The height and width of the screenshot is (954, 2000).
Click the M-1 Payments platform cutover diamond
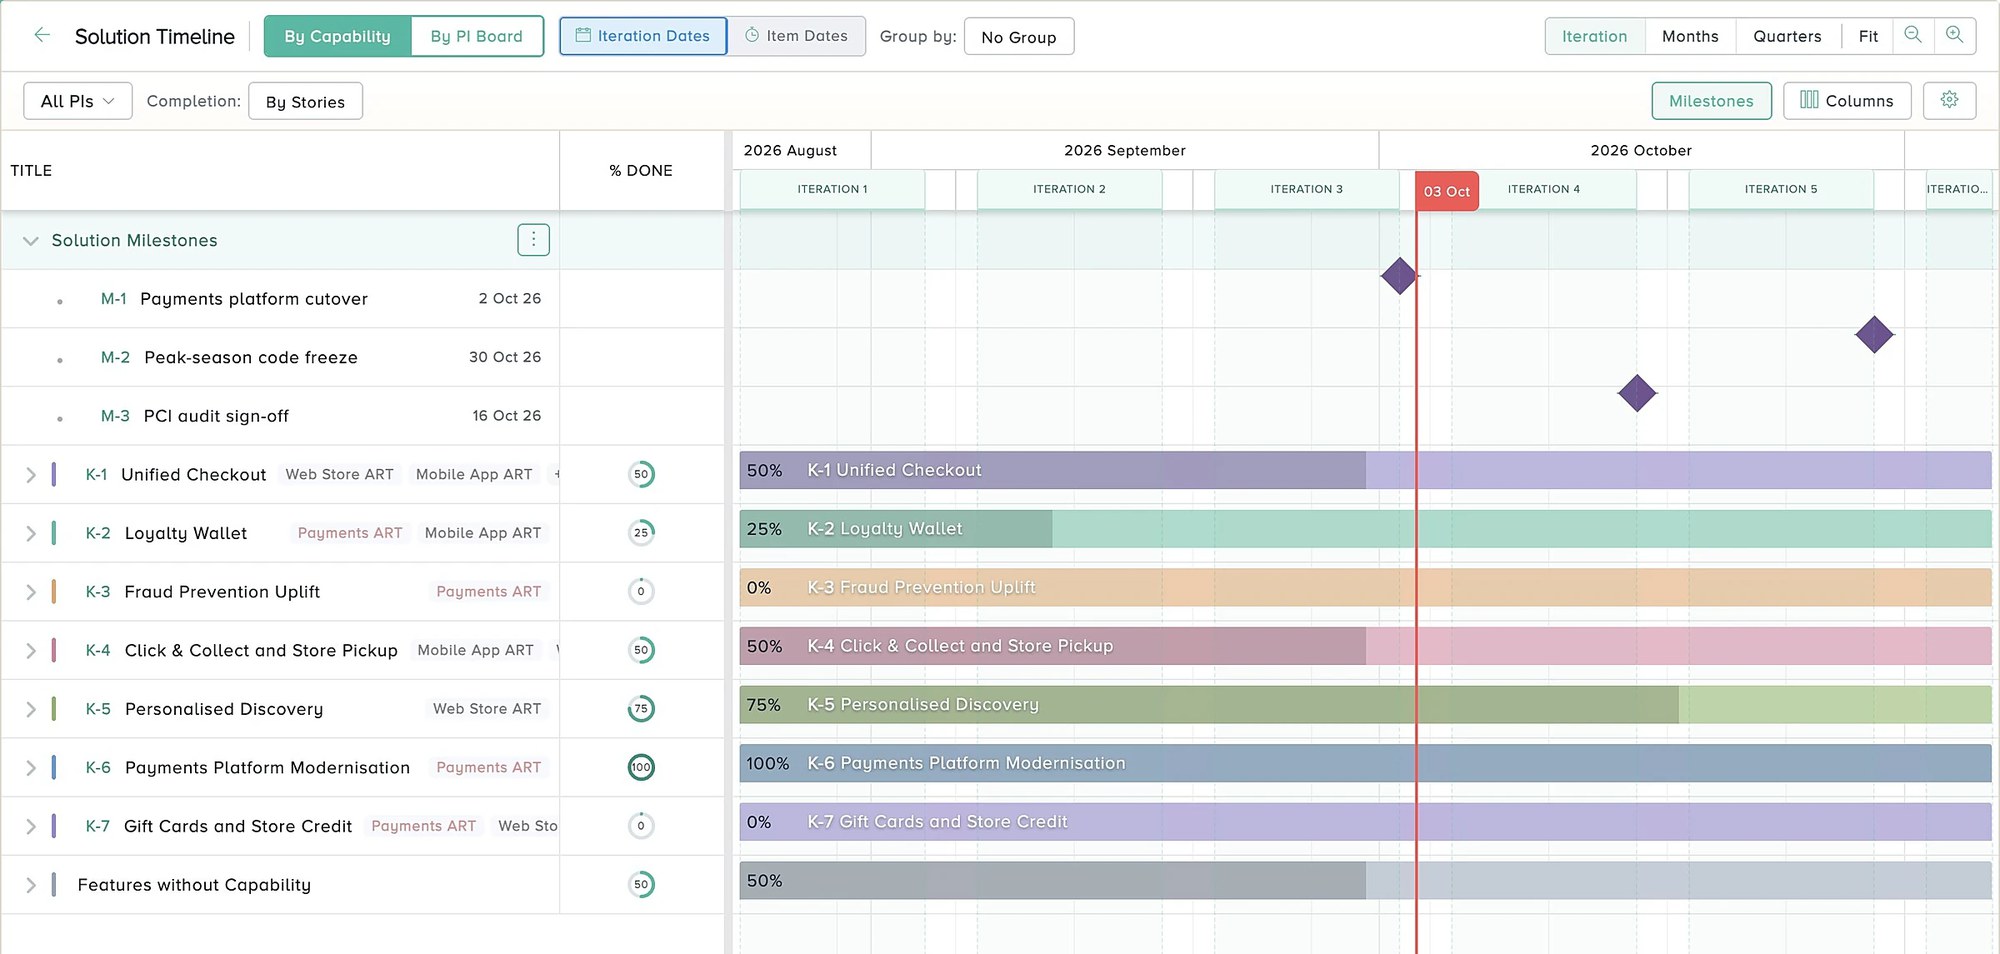coord(1399,276)
